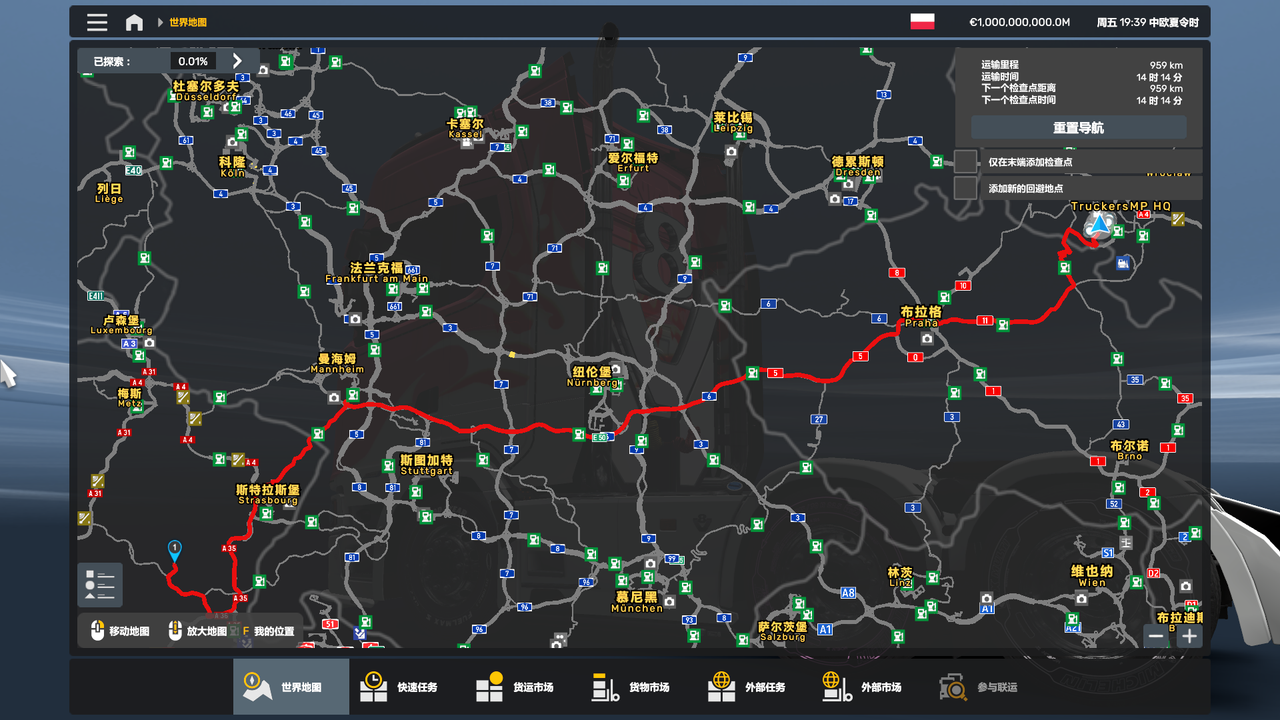This screenshot has height=720, width=1280.
Task: Click the camera icon near Wien
Action: (x=1081, y=599)
